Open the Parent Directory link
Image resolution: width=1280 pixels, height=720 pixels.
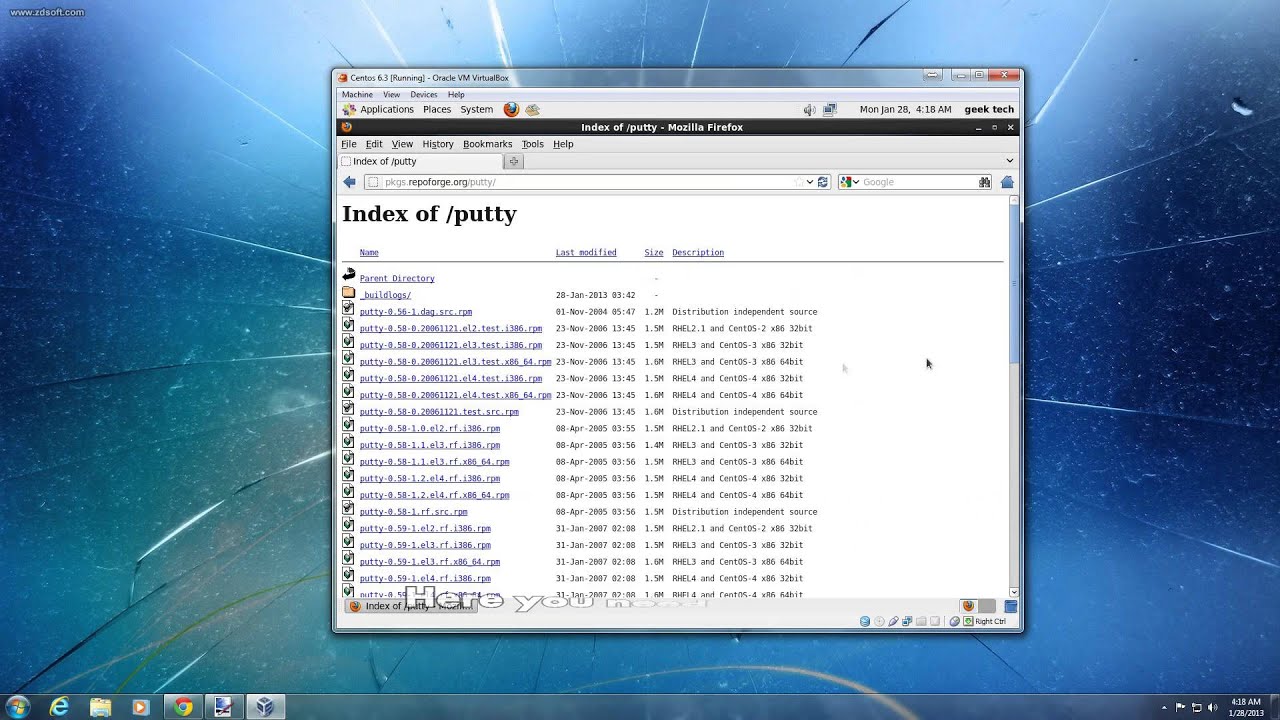(x=397, y=279)
